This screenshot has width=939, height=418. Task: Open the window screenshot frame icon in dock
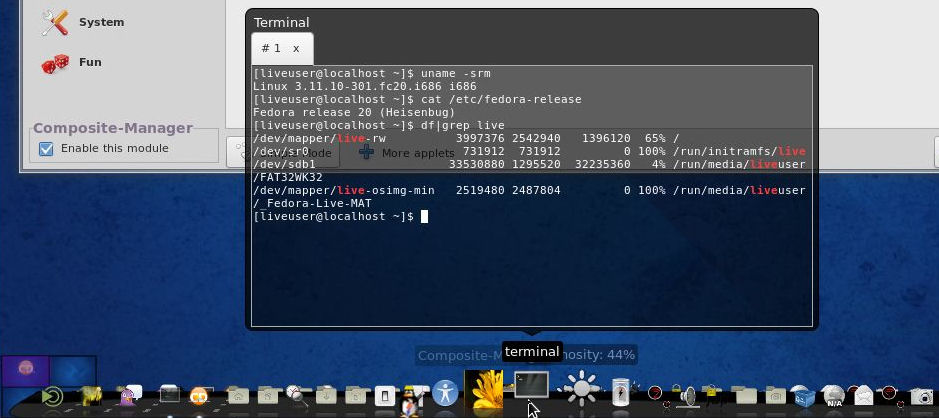[170, 393]
